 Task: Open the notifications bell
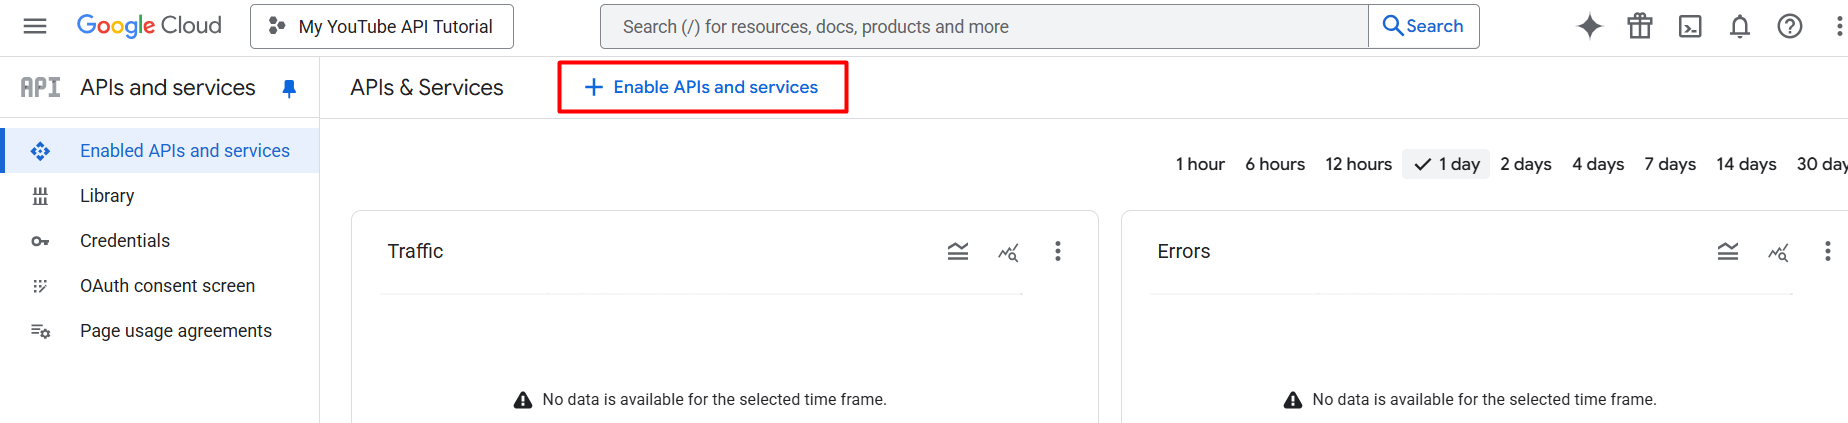tap(1740, 27)
